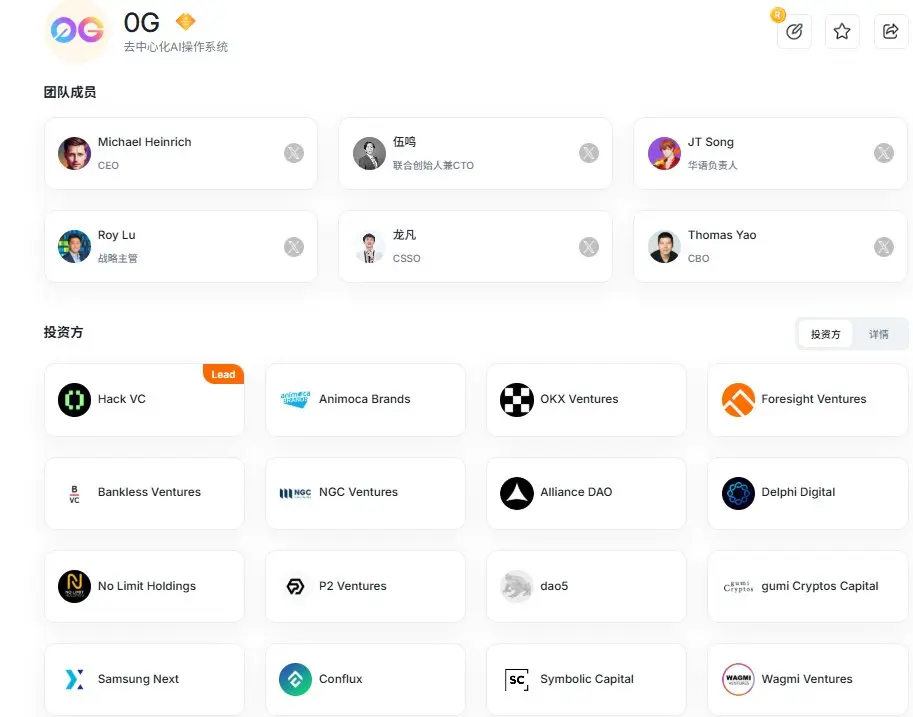Select the 投资方 tab
The width and height of the screenshot is (913, 717).
[826, 334]
